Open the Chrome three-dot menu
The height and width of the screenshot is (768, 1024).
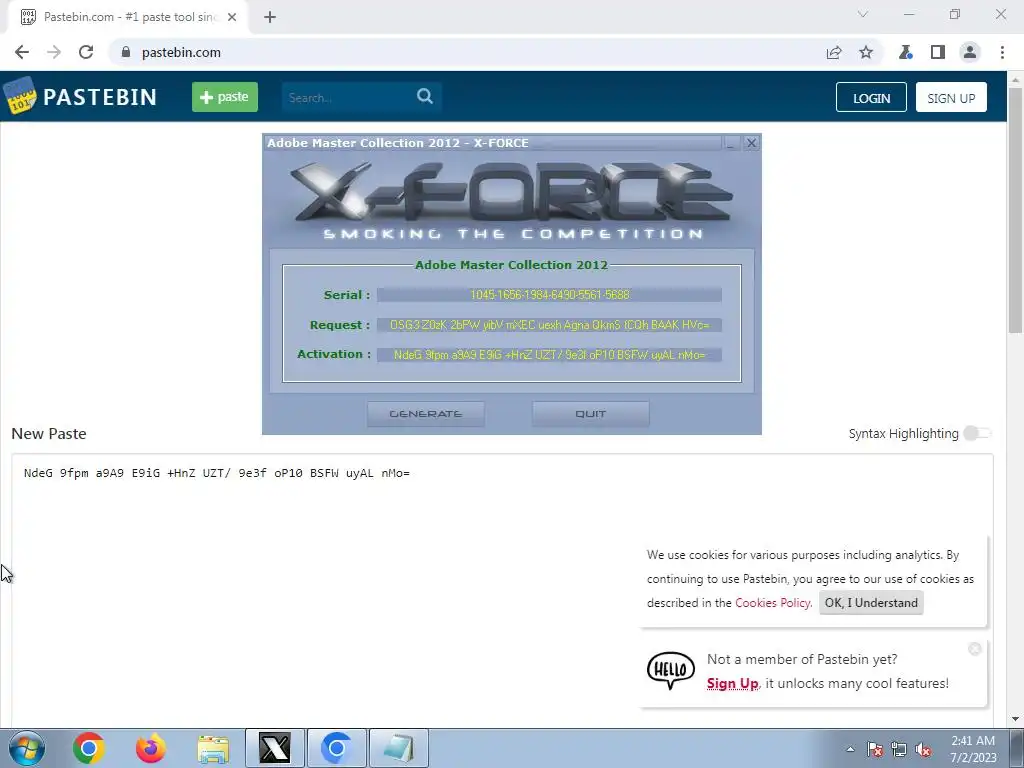(x=1002, y=52)
